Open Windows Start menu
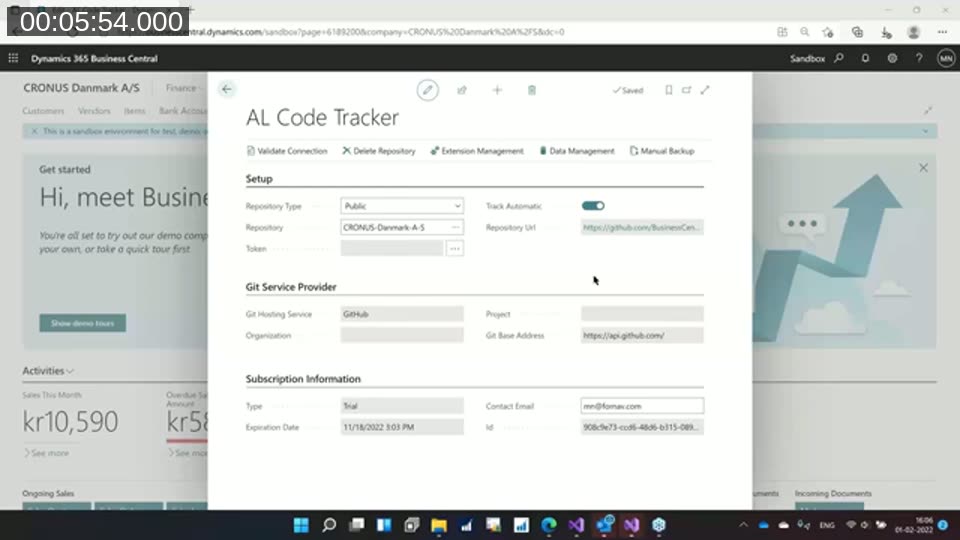The image size is (960, 540). coord(301,525)
